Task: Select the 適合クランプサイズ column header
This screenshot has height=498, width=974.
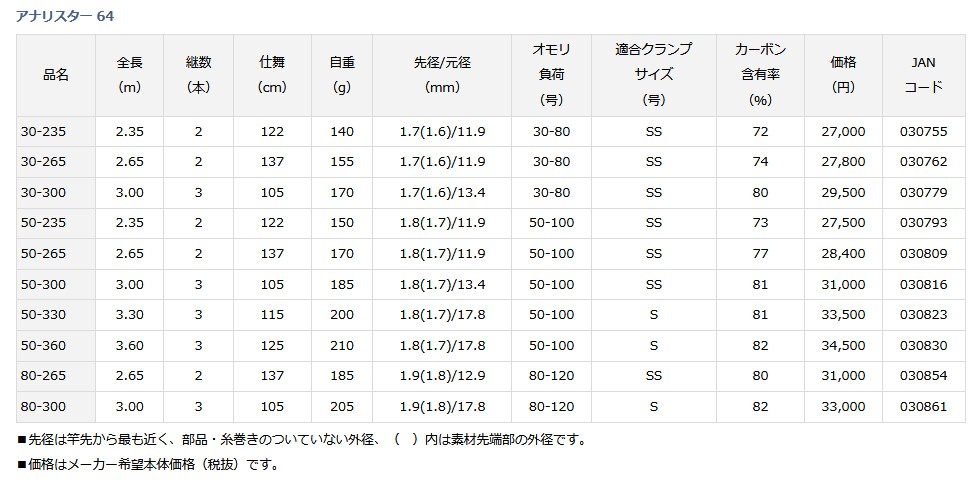Action: (x=654, y=75)
